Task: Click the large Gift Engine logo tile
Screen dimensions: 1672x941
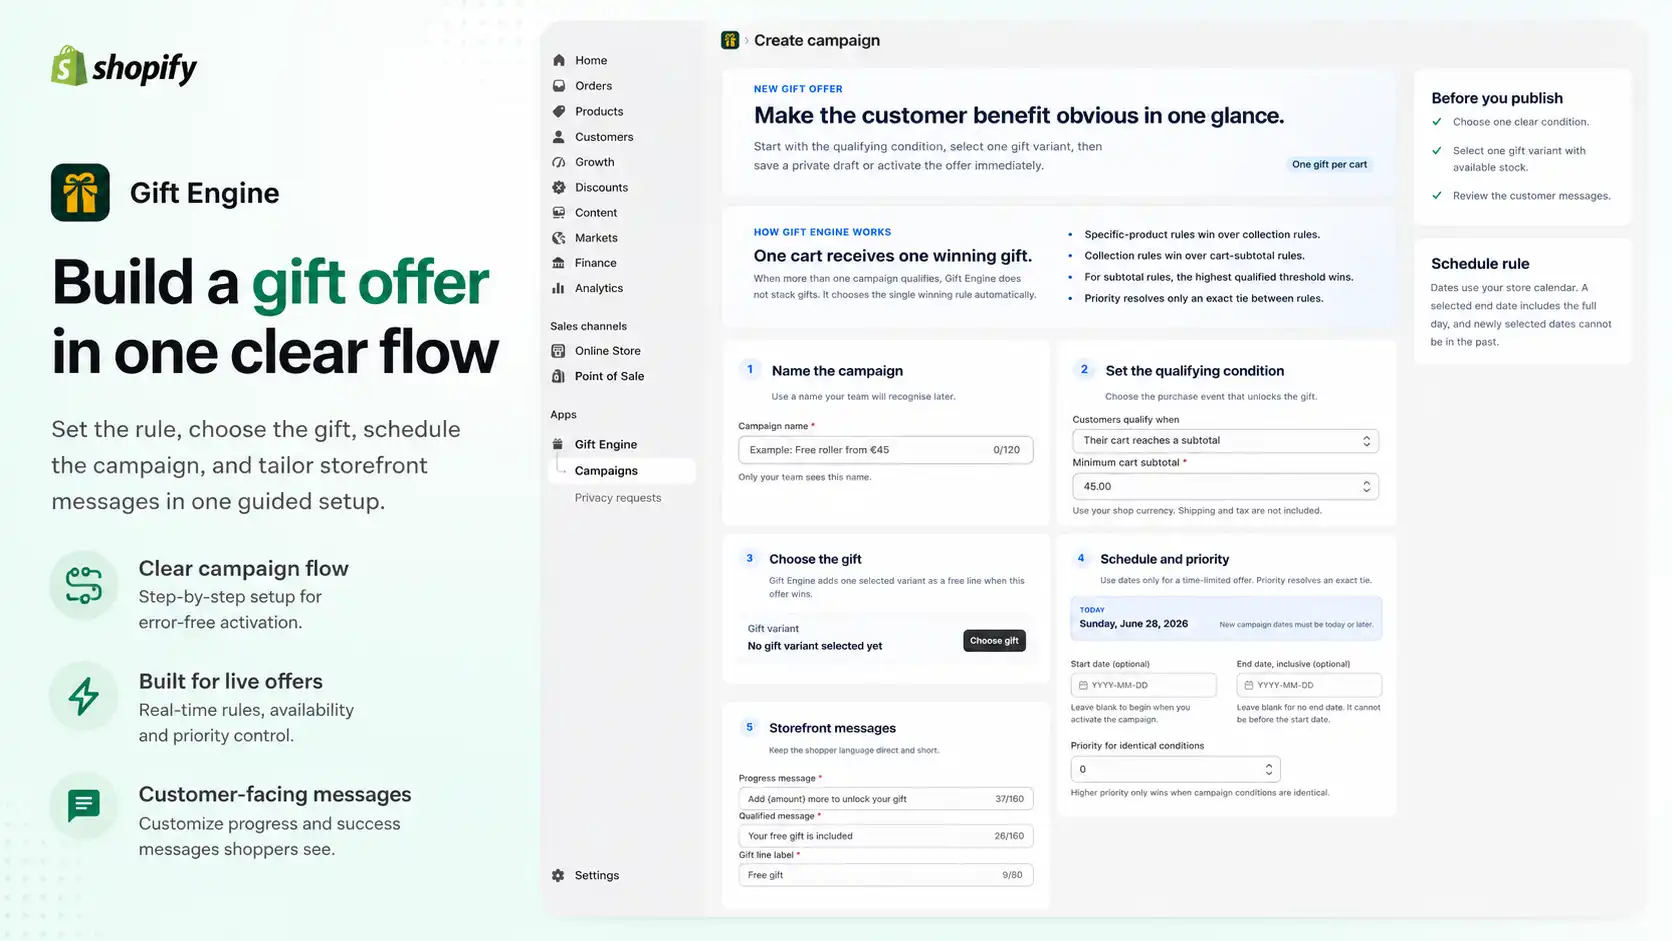Action: coord(80,192)
